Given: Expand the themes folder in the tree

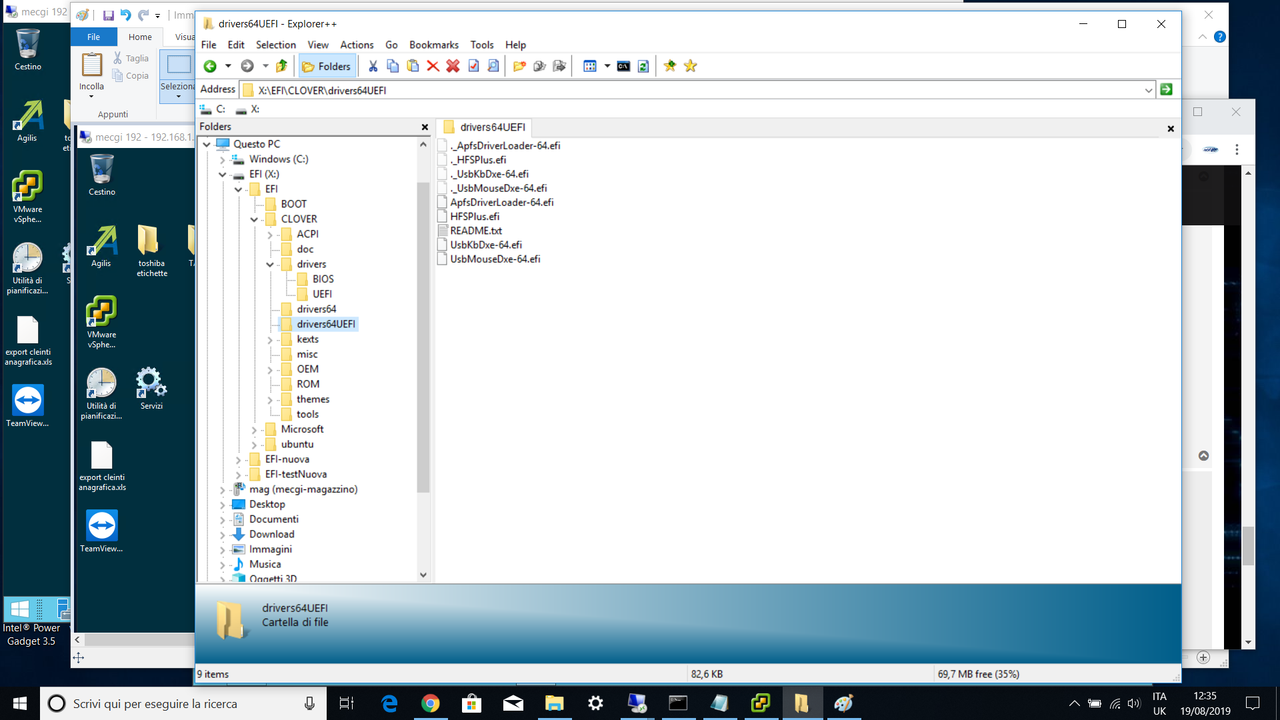Looking at the screenshot, I should pyautogui.click(x=268, y=399).
